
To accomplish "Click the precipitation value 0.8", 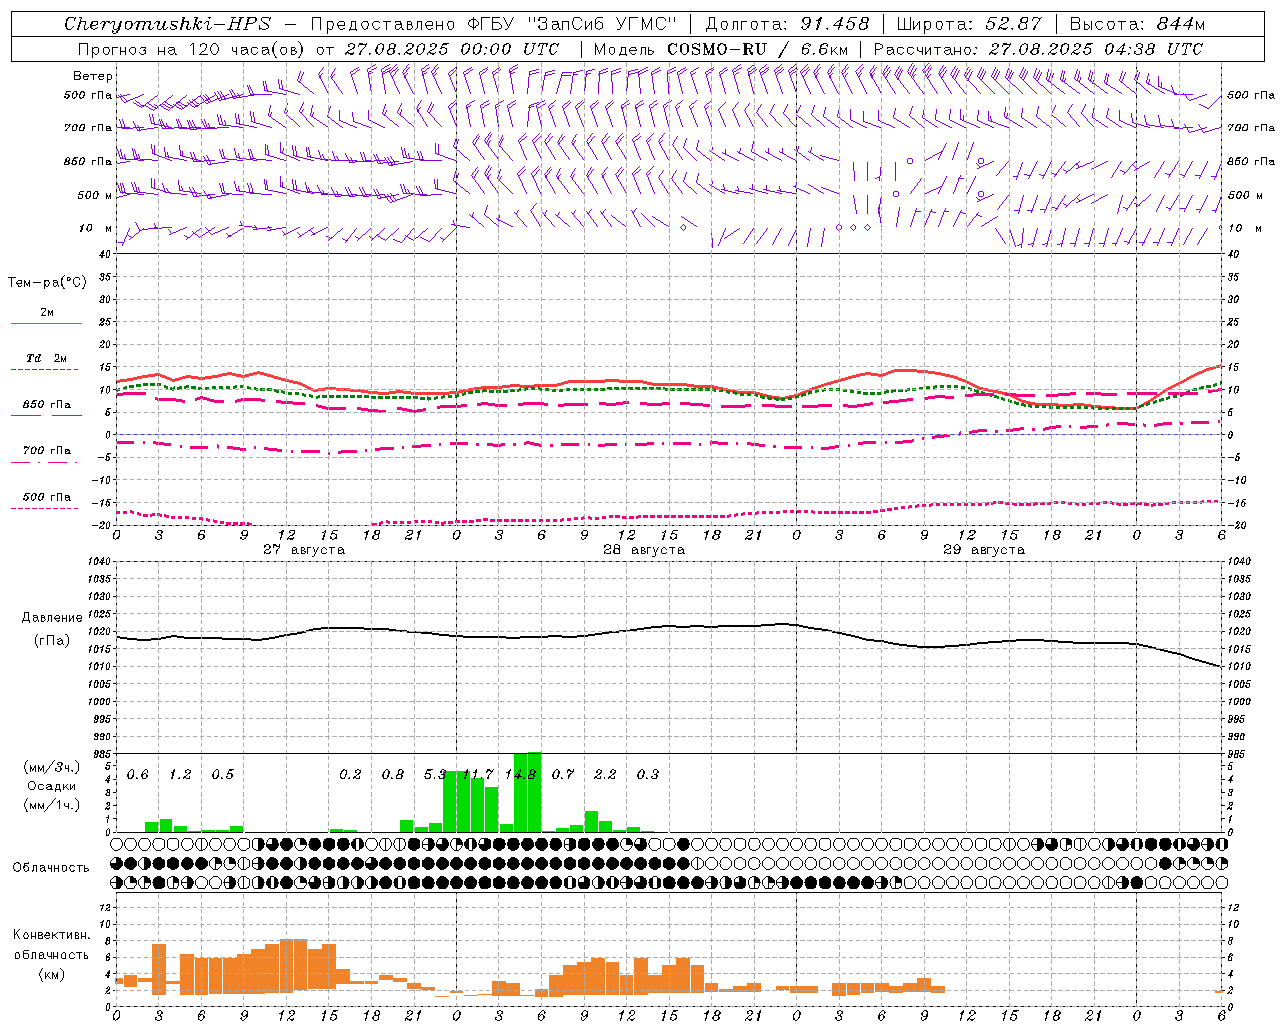I will 392,775.
